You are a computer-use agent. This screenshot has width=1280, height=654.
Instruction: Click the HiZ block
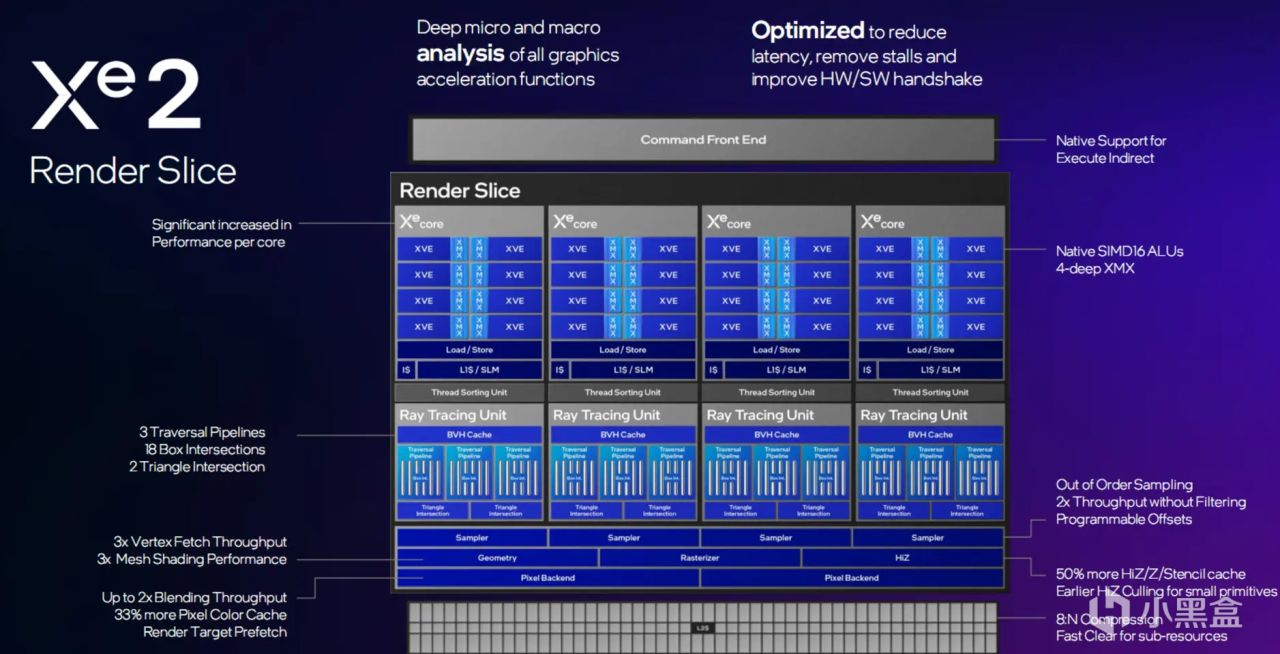point(902,558)
